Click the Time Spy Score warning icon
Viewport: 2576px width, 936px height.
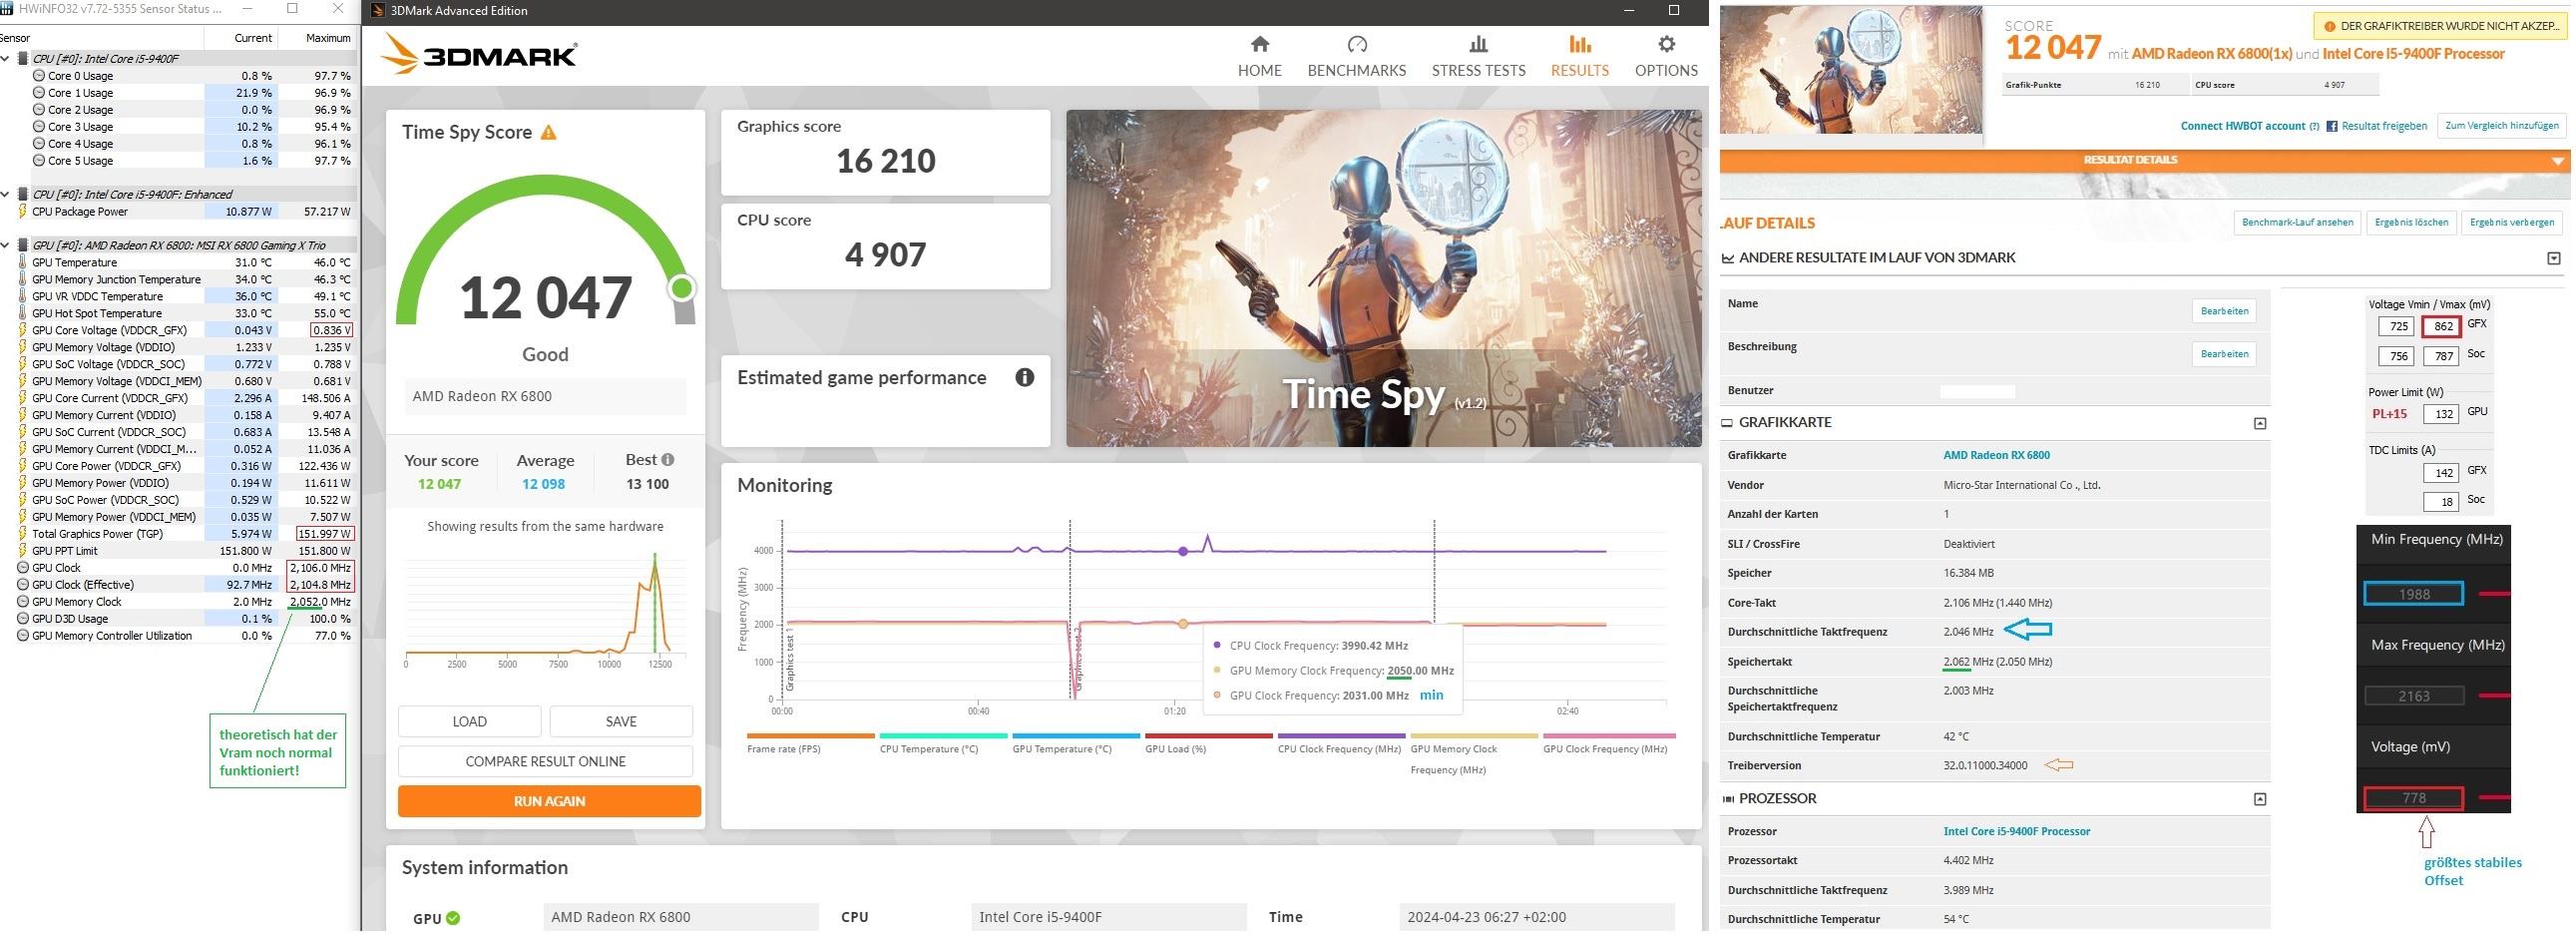(548, 132)
